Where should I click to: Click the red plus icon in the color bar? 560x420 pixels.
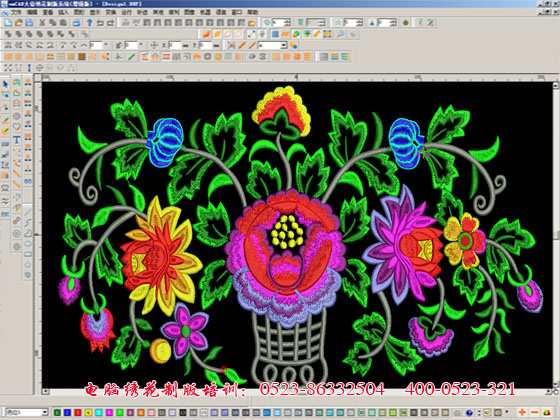click(x=522, y=412)
